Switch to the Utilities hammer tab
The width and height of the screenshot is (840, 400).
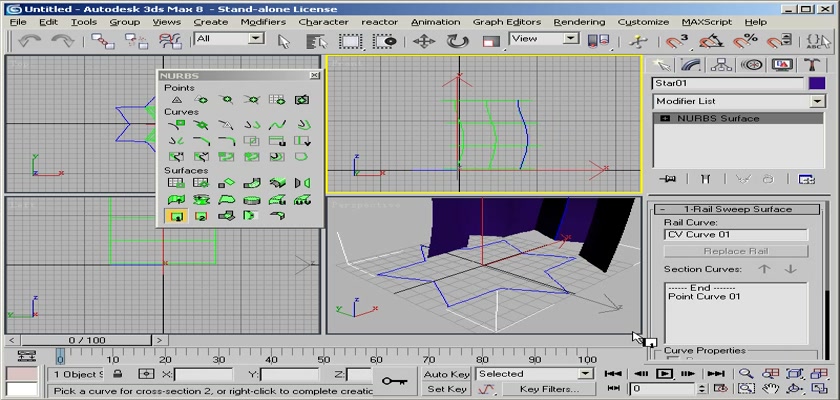(x=812, y=65)
